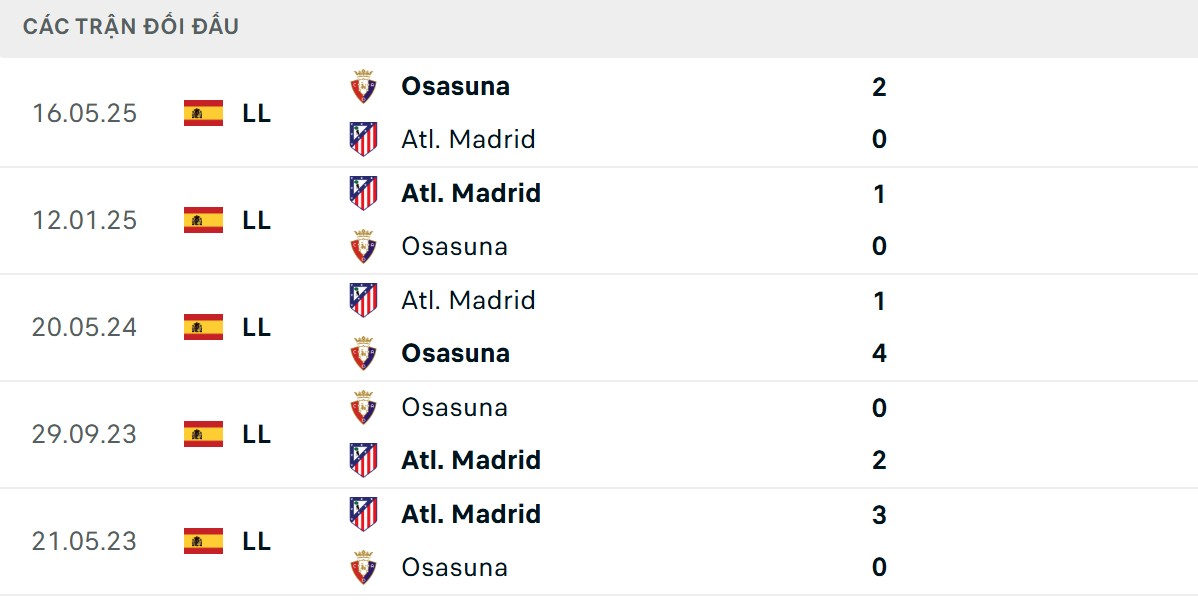Screen dimensions: 1198x610
Task: Click the CÁC TRẬN ĐỐI ĐẦU header
Action: pos(131,27)
